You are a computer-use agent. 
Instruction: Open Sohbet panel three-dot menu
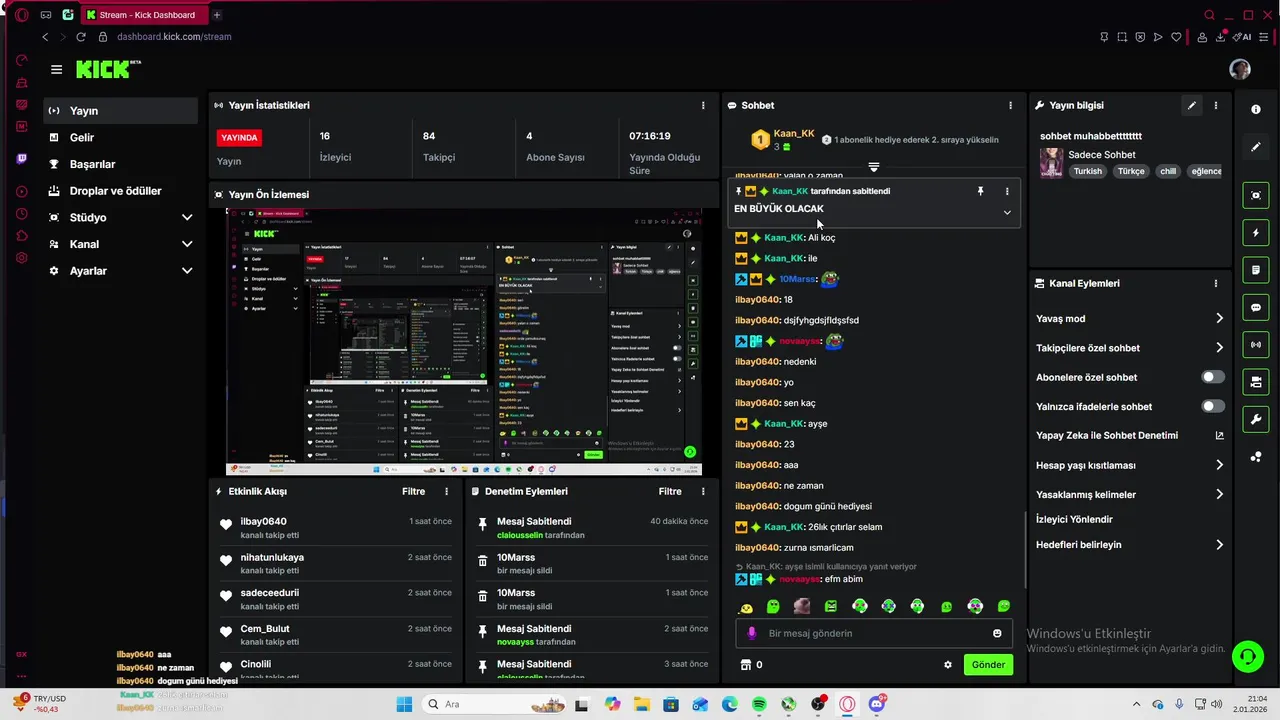[x=1010, y=105]
